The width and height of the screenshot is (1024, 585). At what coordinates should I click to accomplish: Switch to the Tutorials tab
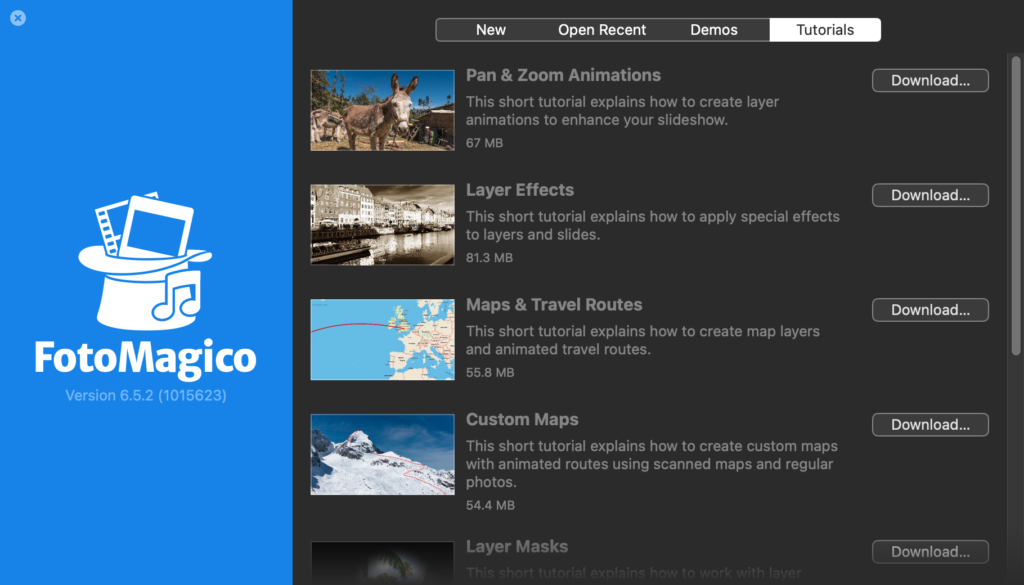point(825,29)
